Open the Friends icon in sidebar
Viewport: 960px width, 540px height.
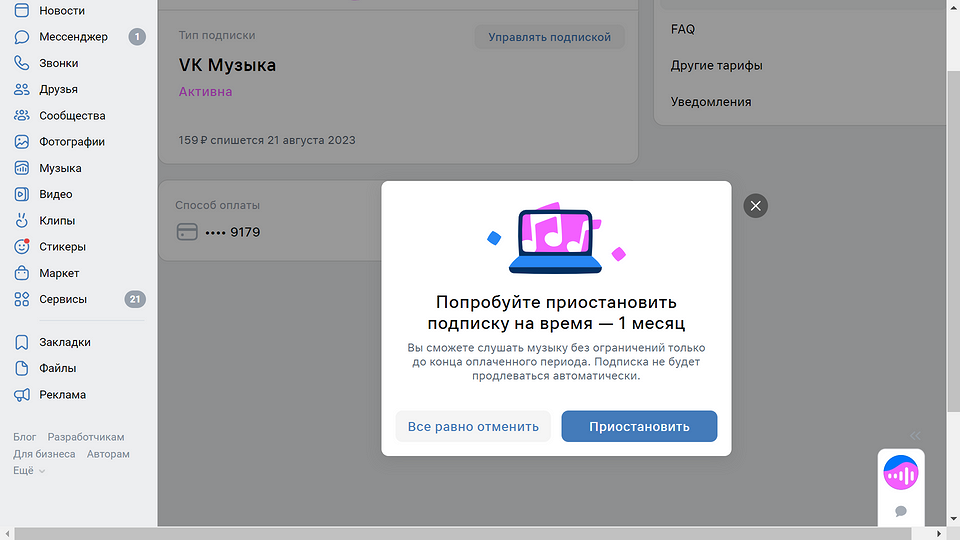[22, 90]
